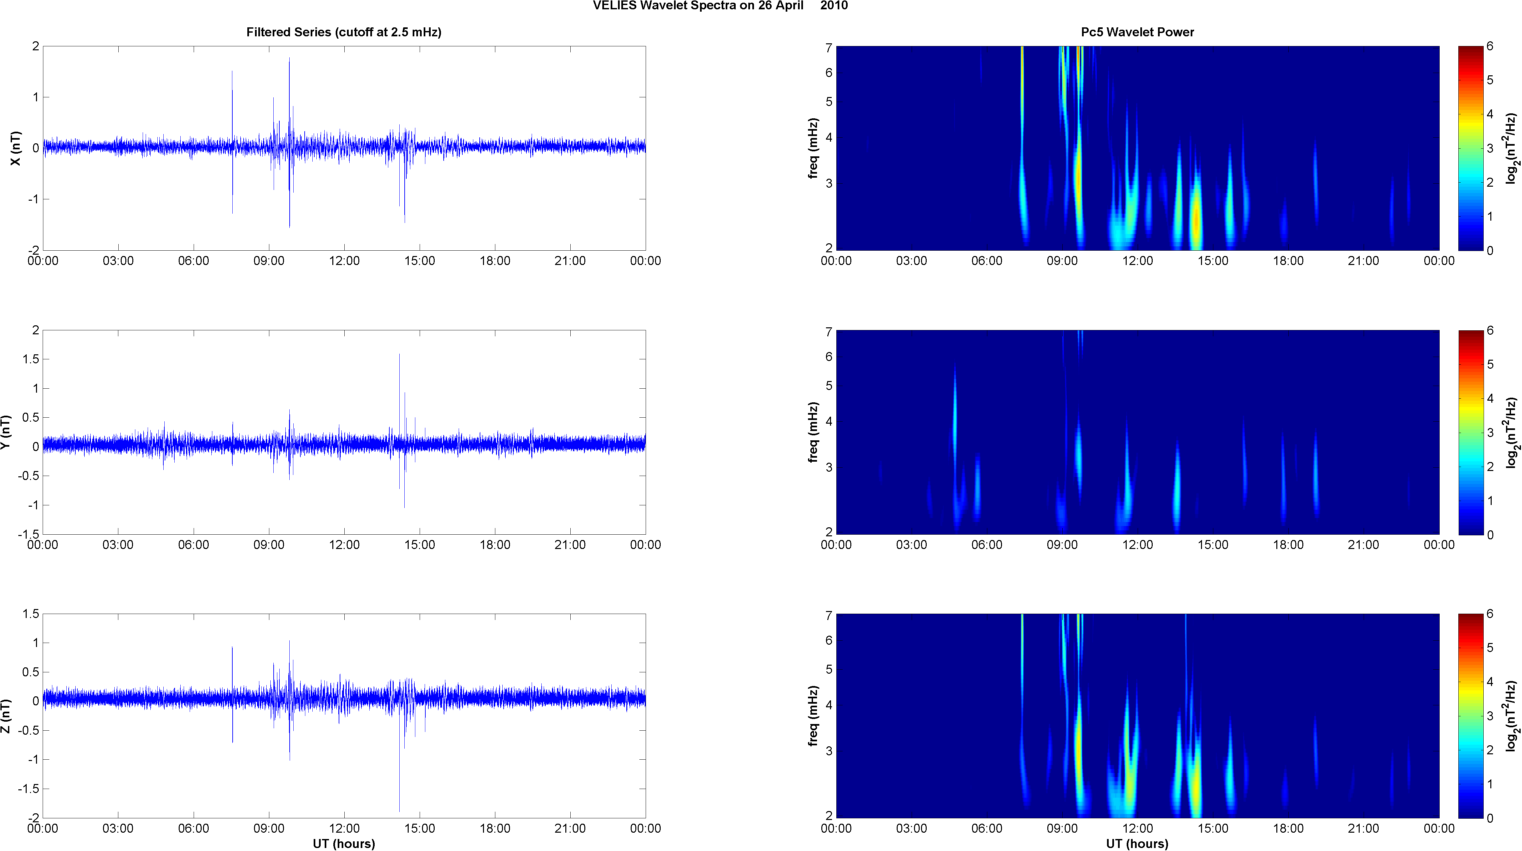Click the '18:00' tick under the Y series plot
The height and width of the screenshot is (851, 1522).
click(x=495, y=545)
